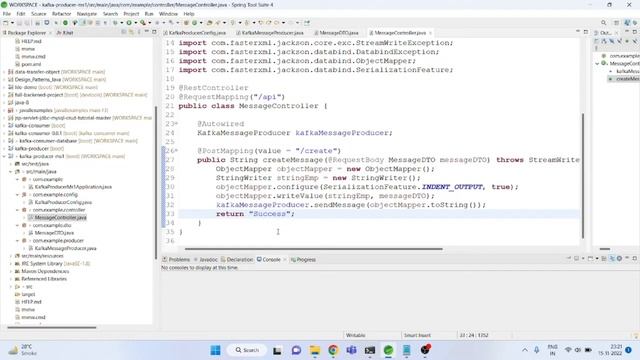Open the External Tools dropdown arrow

(x=149, y=23)
